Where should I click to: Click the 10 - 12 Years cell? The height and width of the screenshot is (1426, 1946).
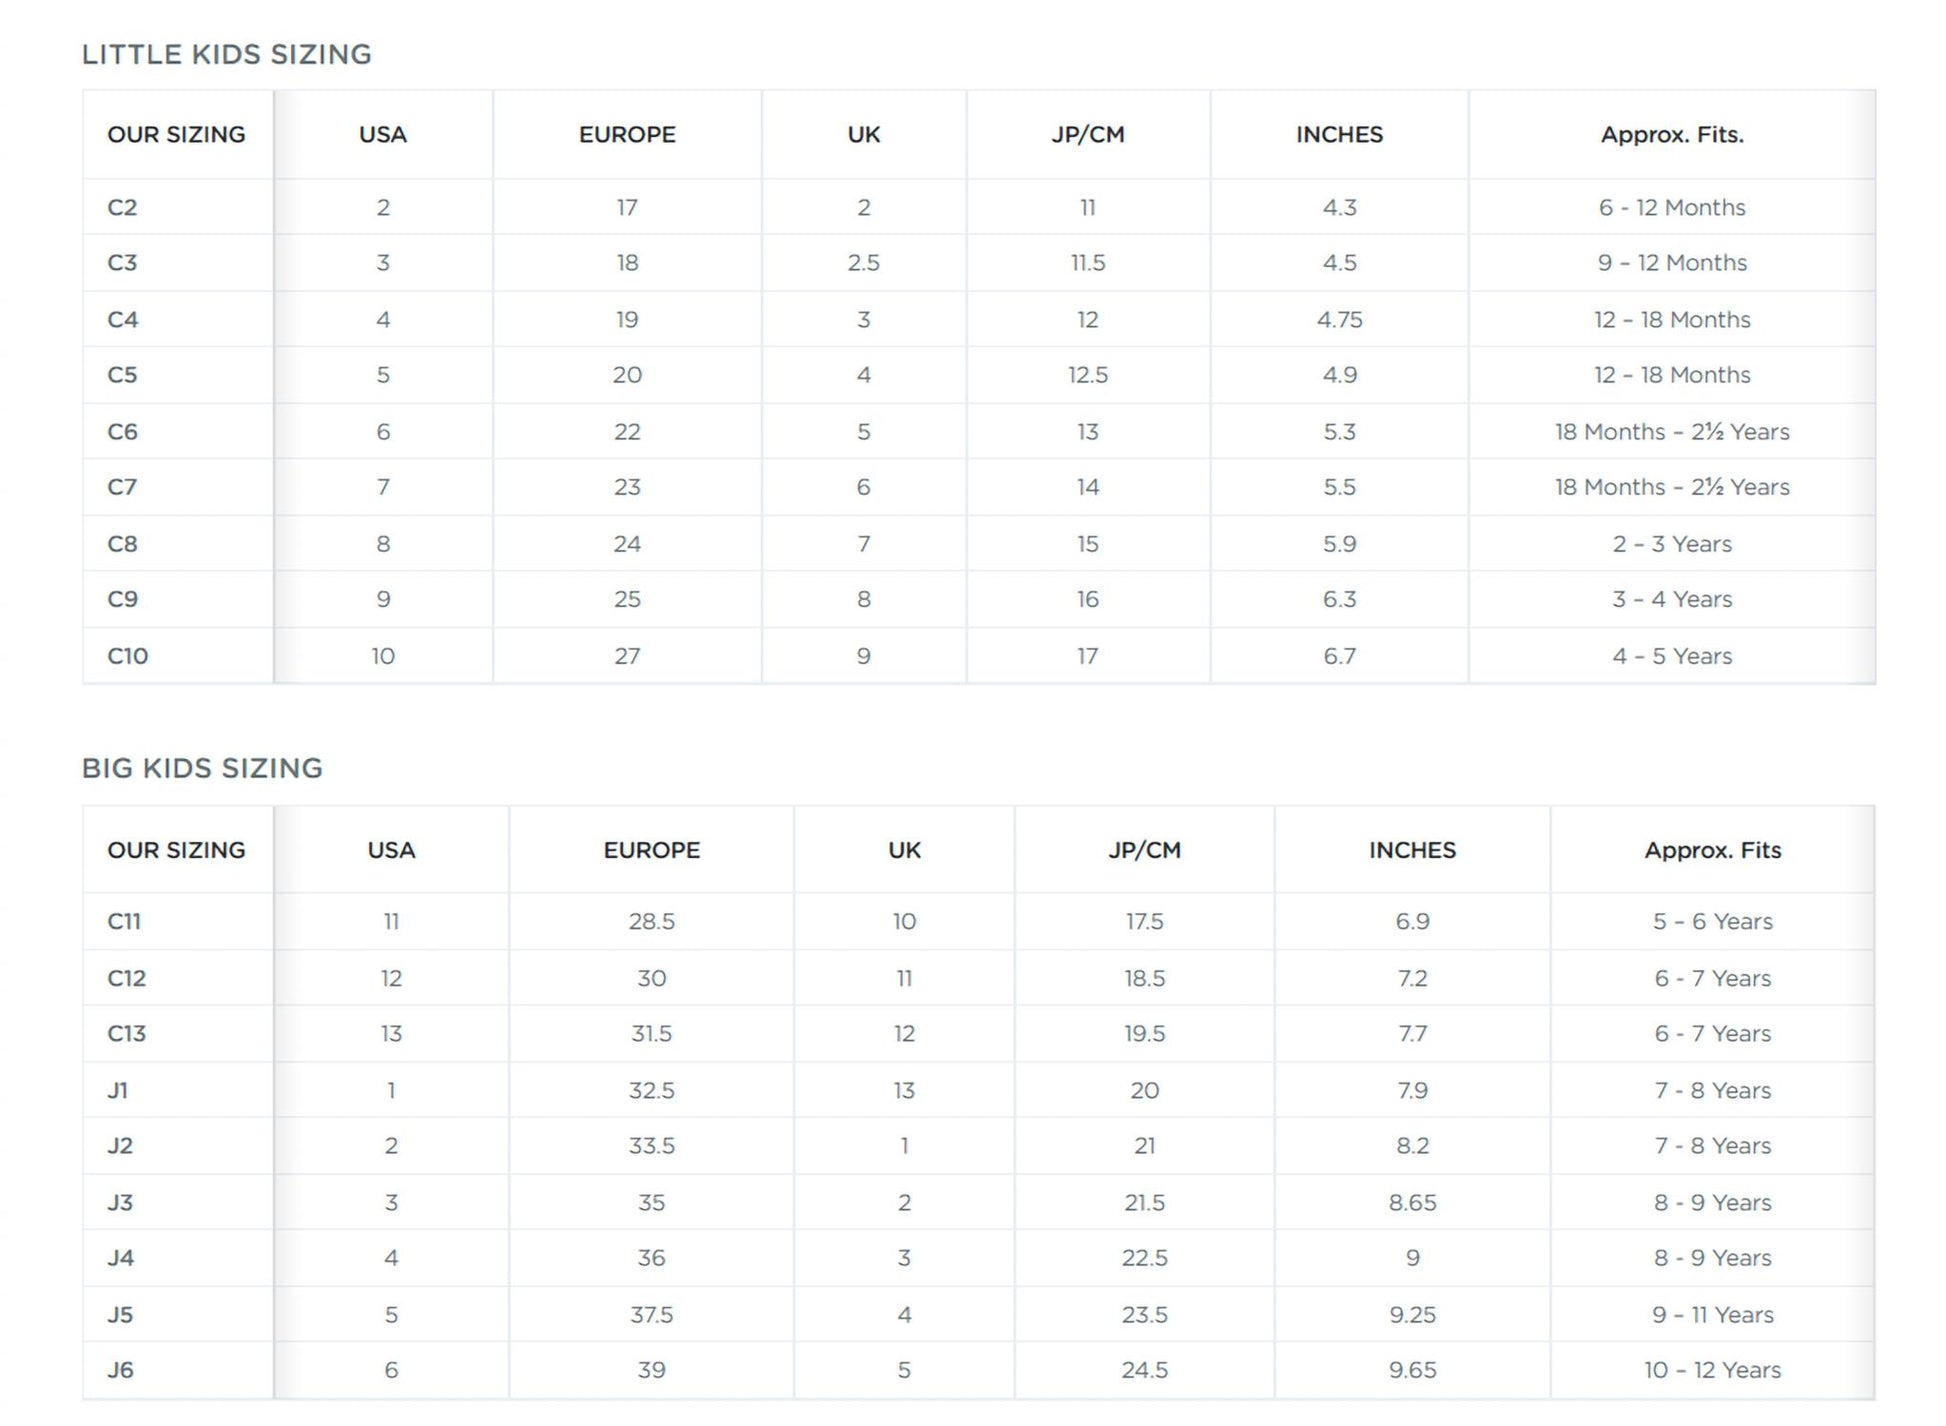click(1712, 1370)
